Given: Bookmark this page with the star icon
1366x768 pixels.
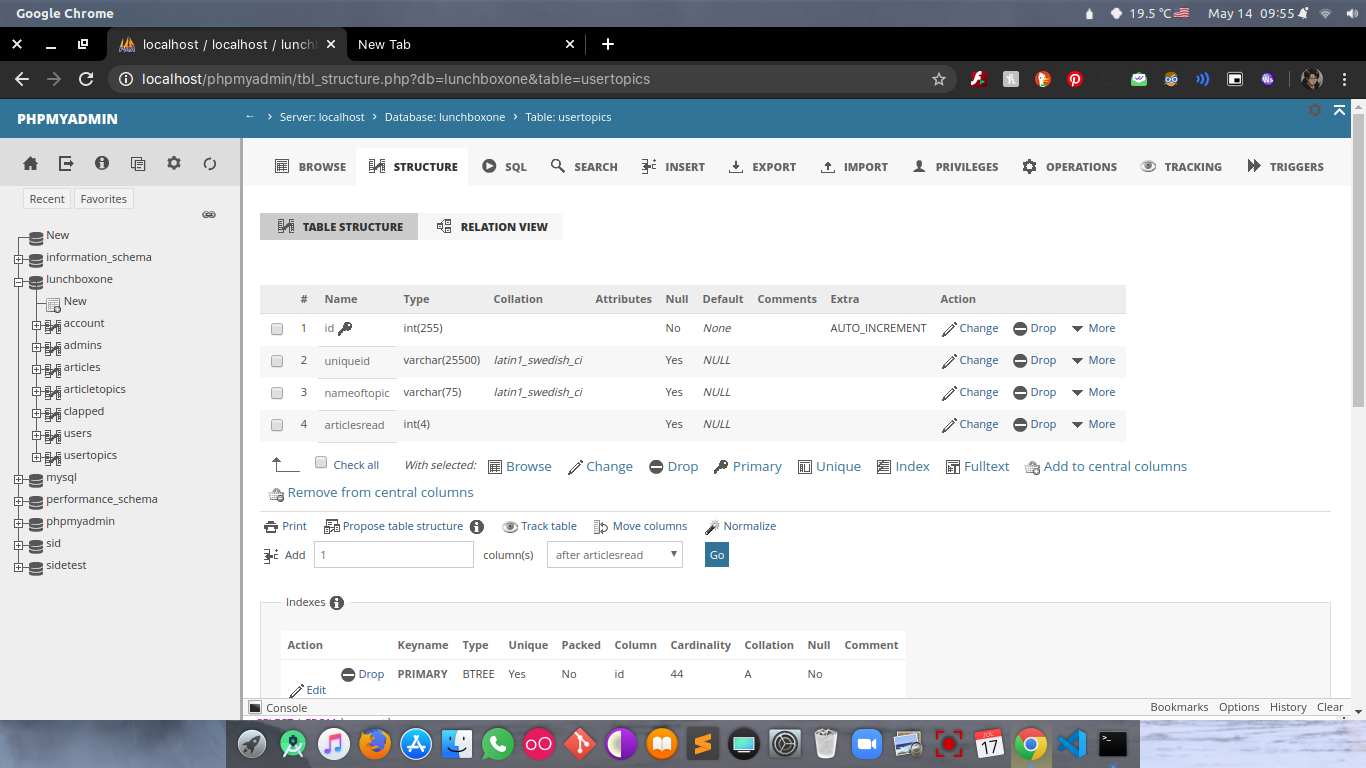Looking at the screenshot, I should 939,79.
